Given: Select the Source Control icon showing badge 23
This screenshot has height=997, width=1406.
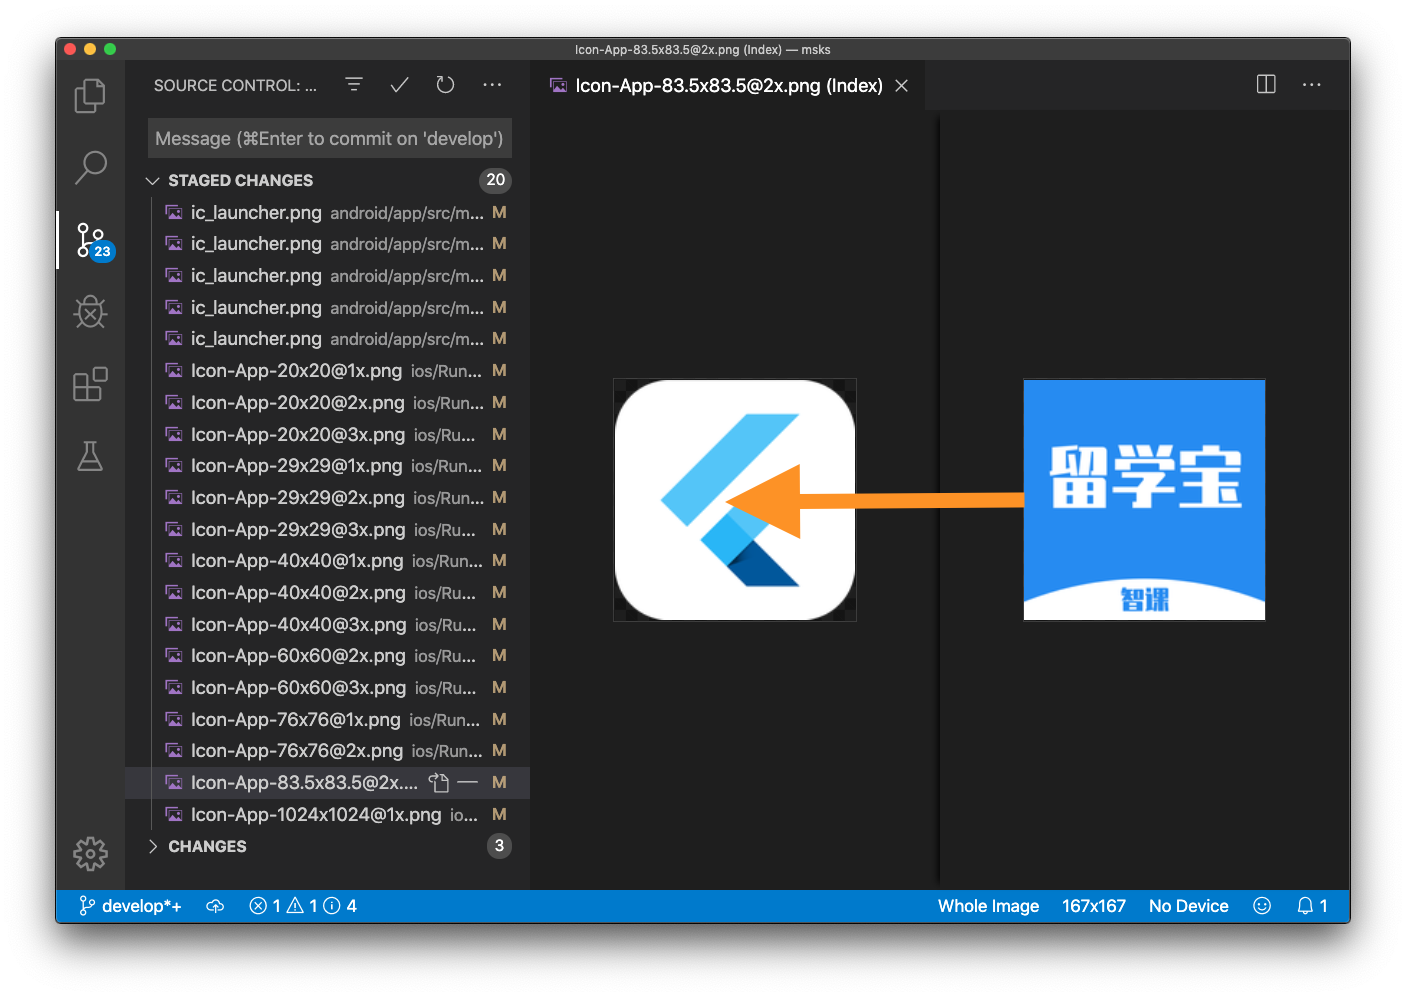Looking at the screenshot, I should [x=90, y=240].
